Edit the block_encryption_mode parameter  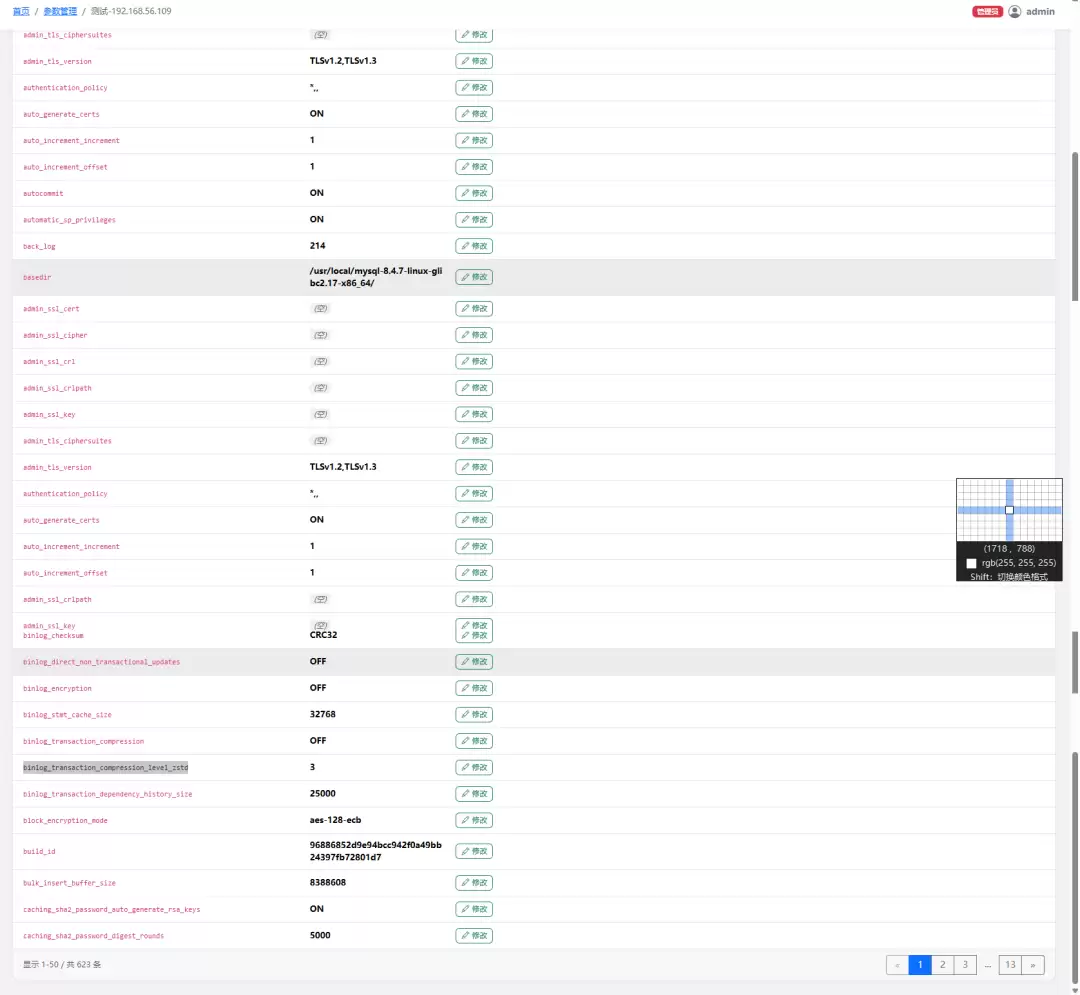pos(474,820)
